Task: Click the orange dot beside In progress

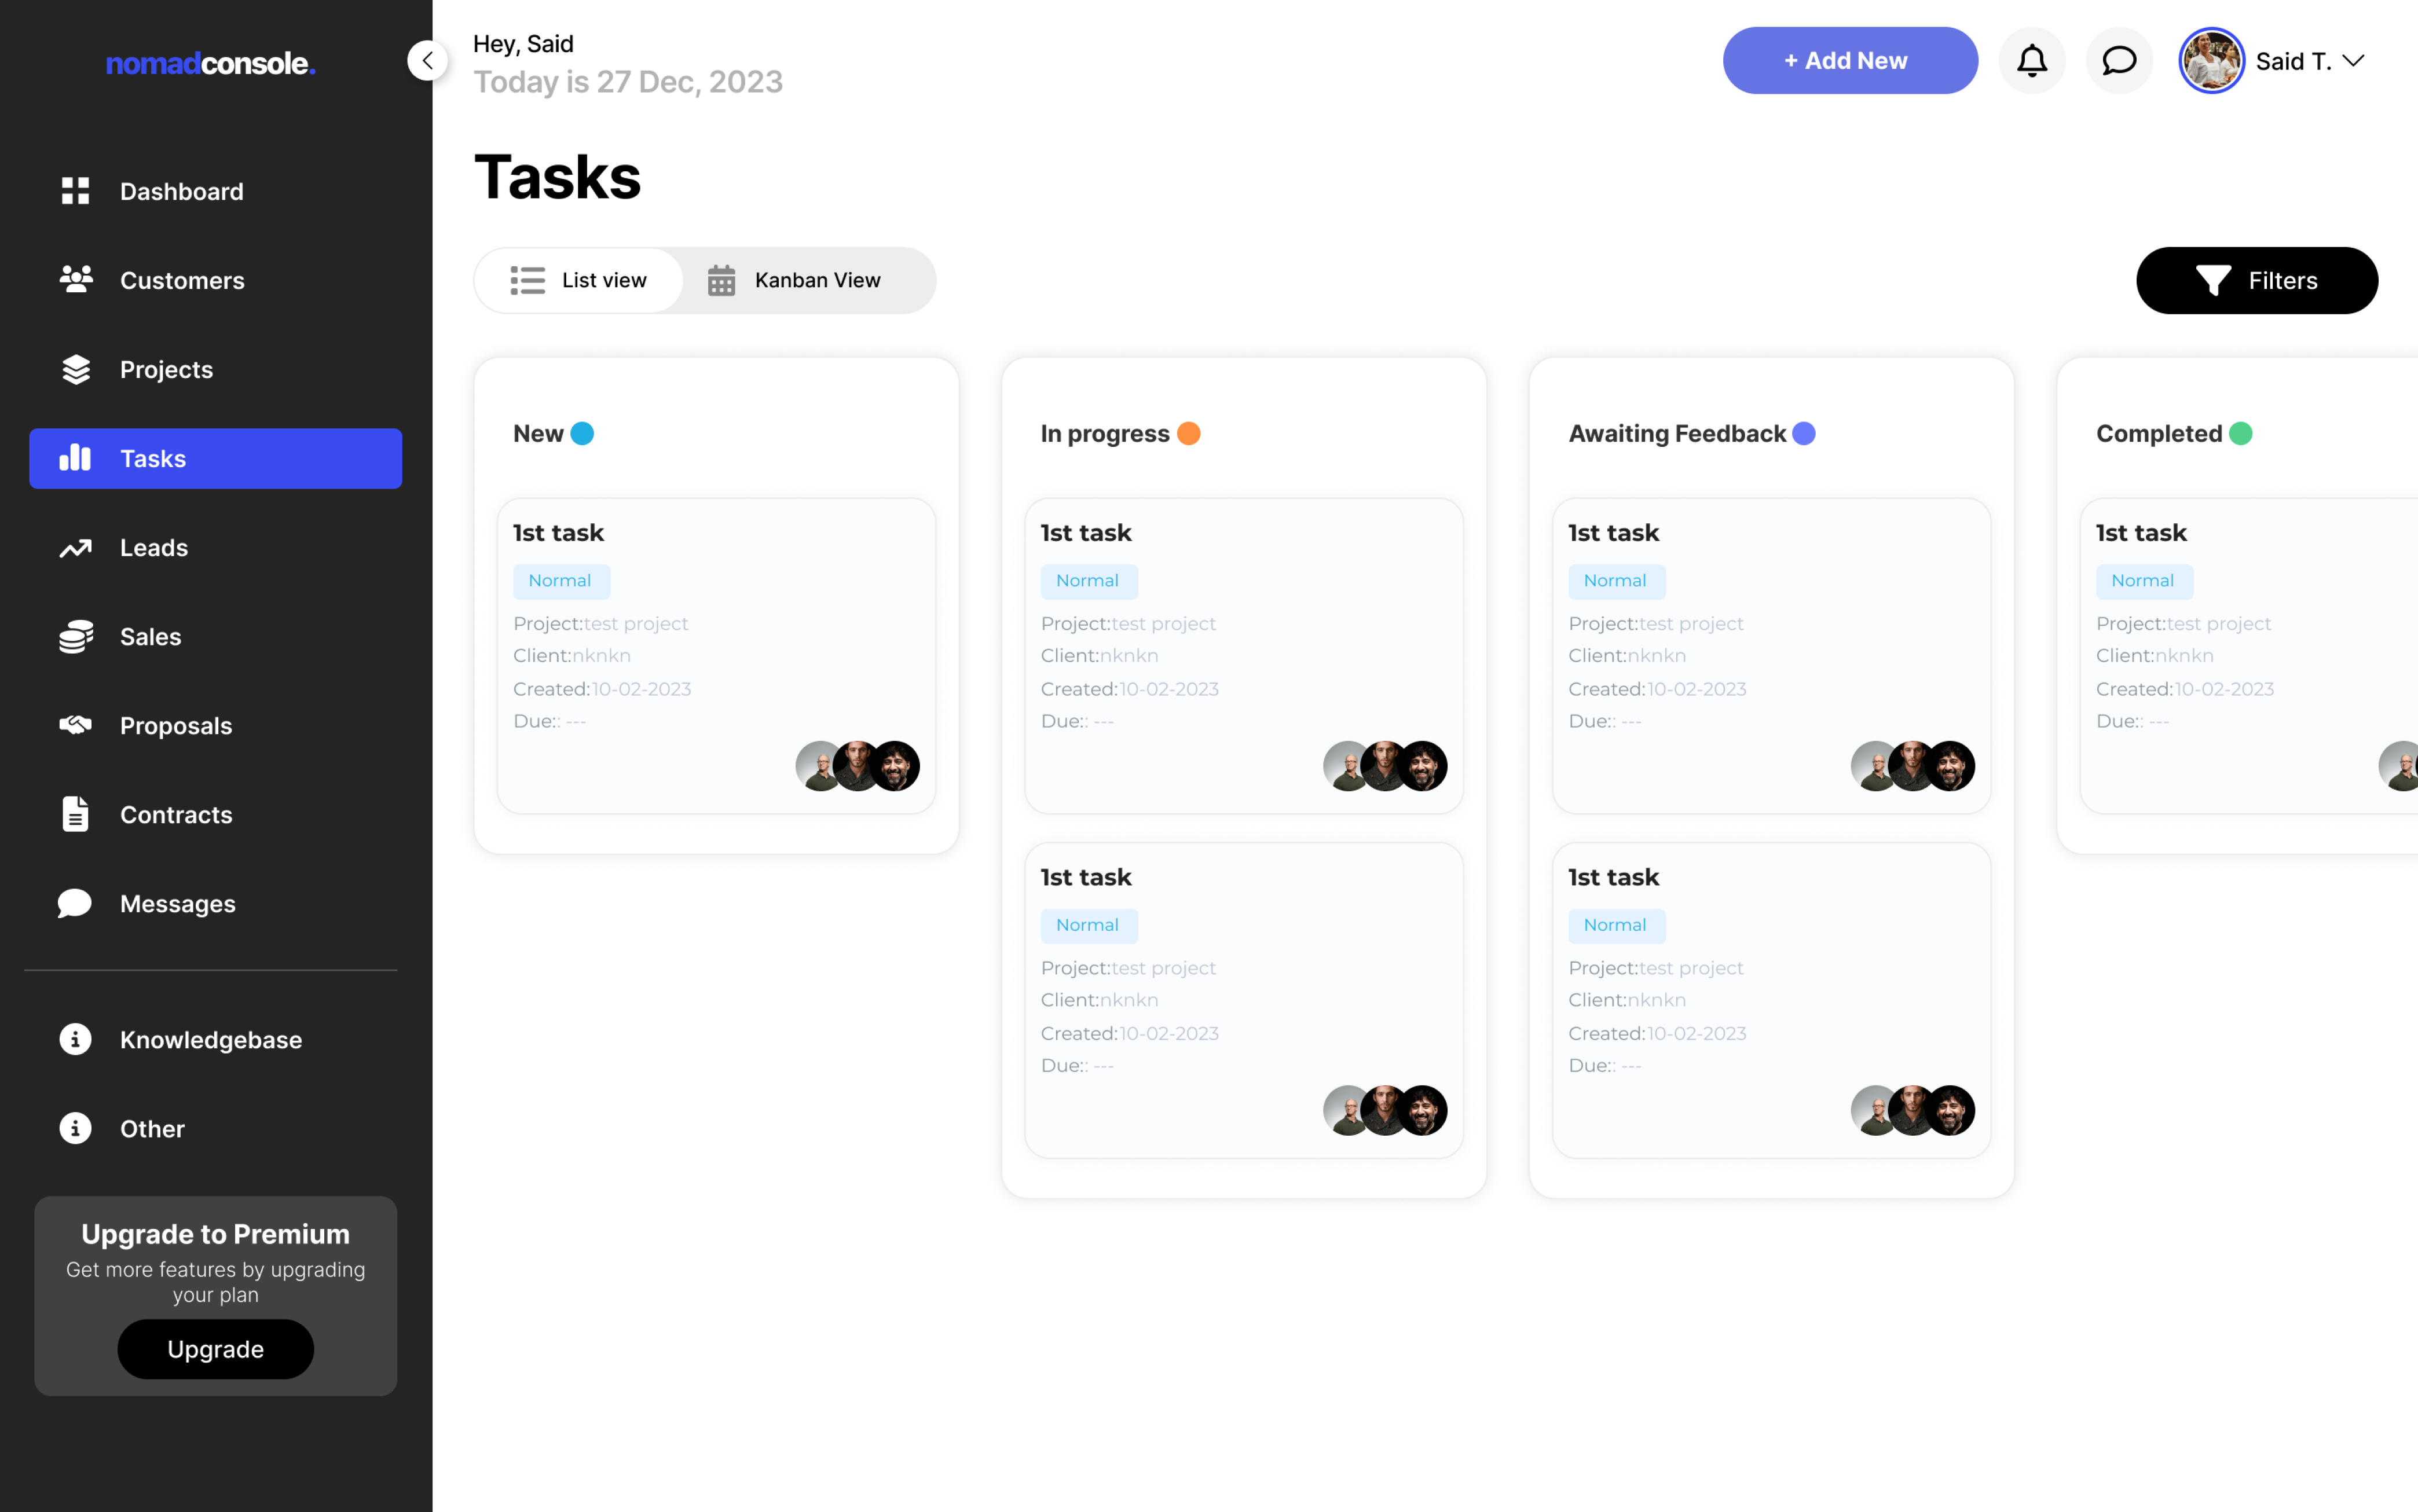Action: point(1188,433)
